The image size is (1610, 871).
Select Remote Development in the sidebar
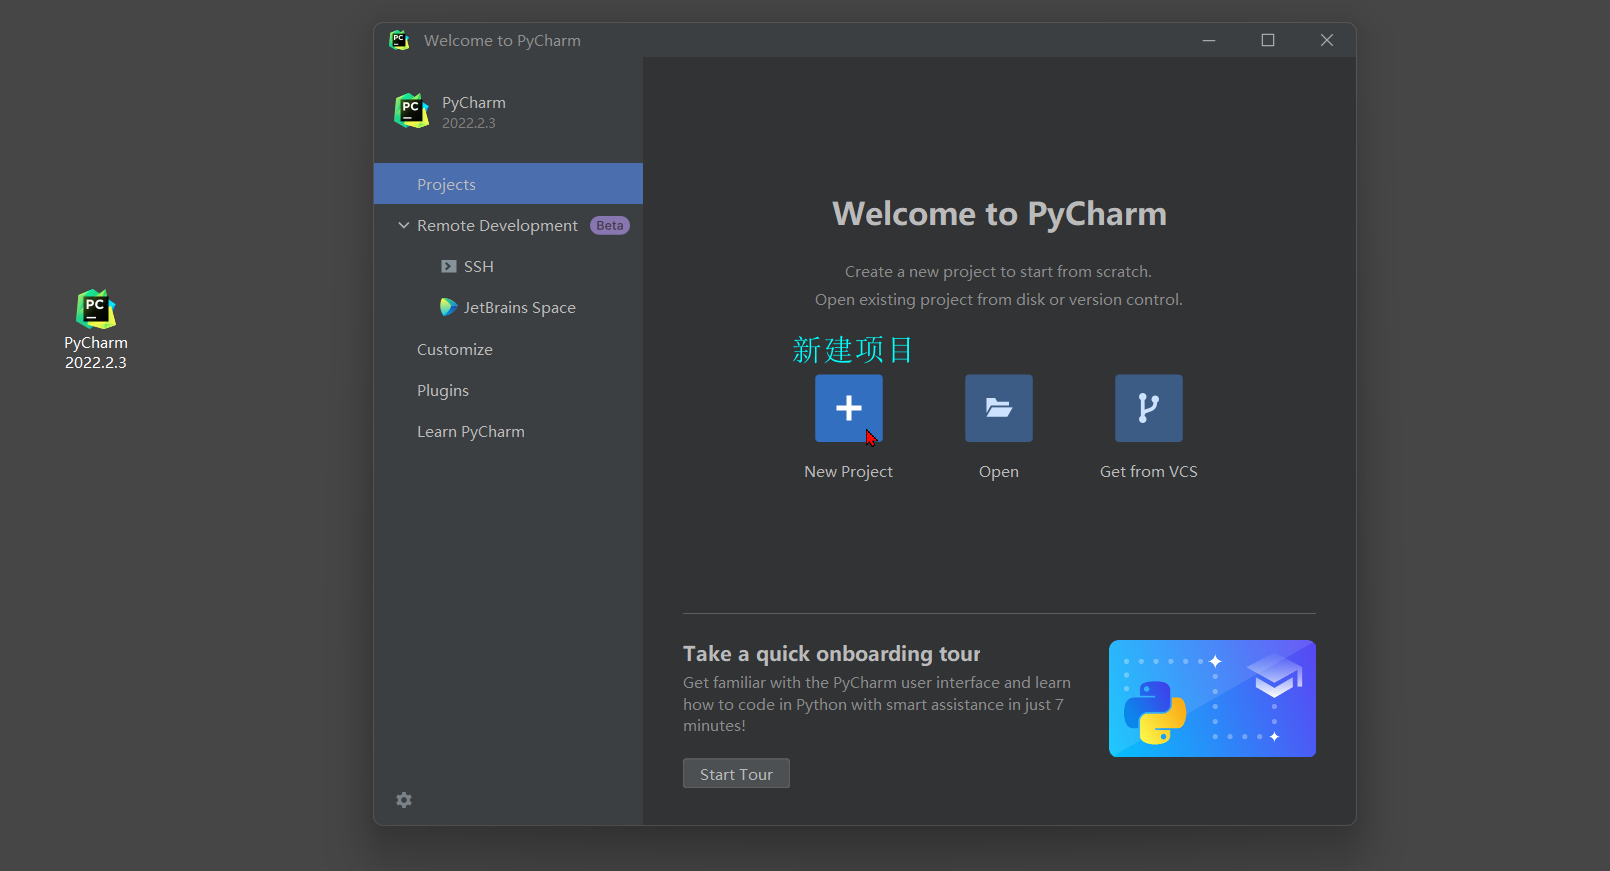point(497,226)
